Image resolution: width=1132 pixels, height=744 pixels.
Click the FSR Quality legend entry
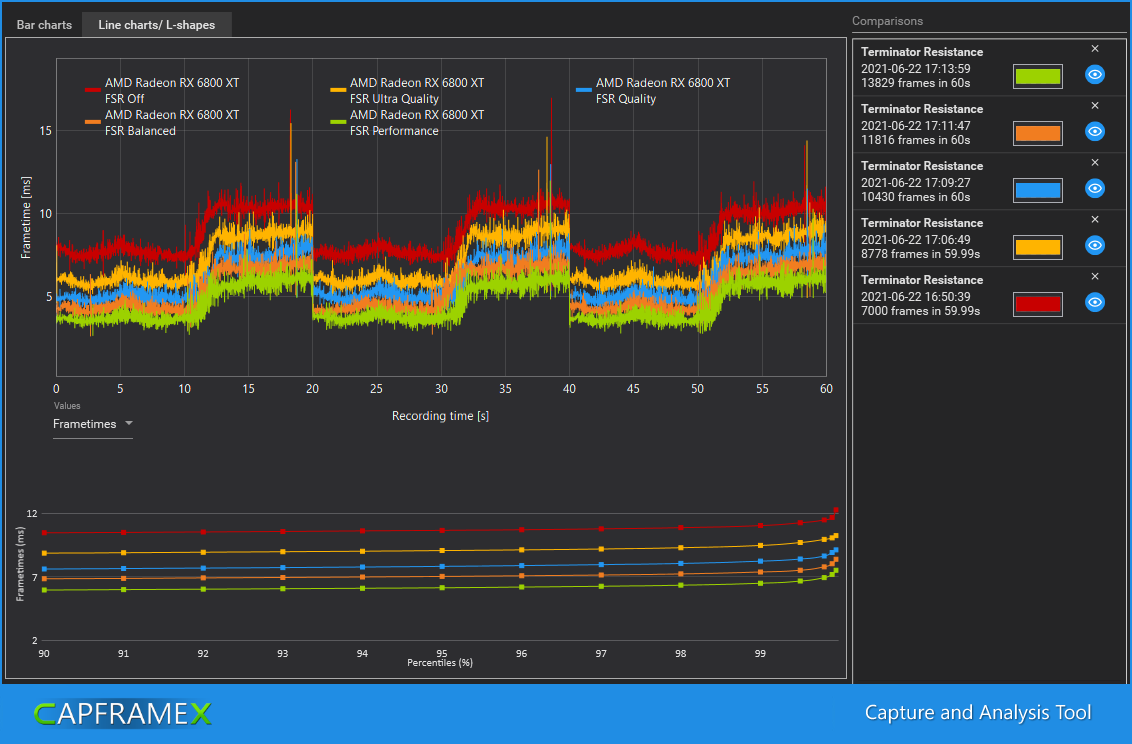coord(653,91)
